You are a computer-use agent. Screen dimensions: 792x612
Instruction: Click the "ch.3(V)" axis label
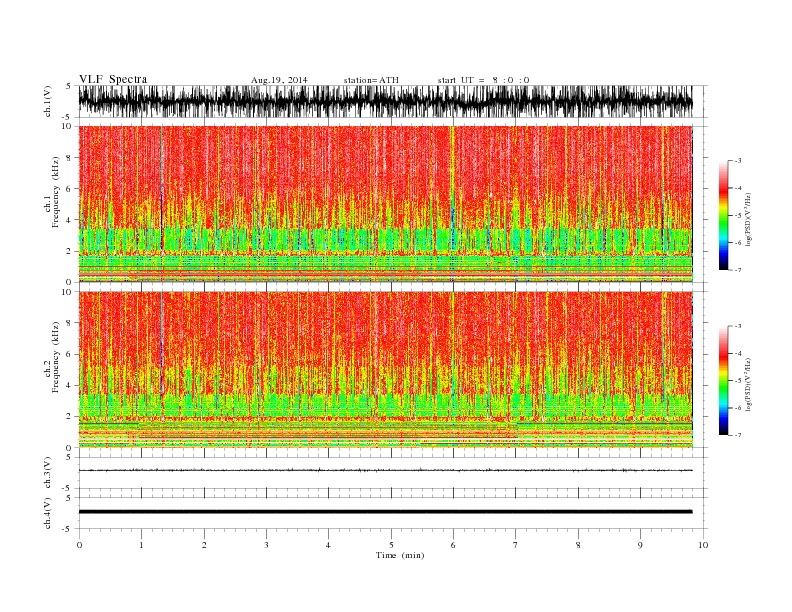click(48, 473)
